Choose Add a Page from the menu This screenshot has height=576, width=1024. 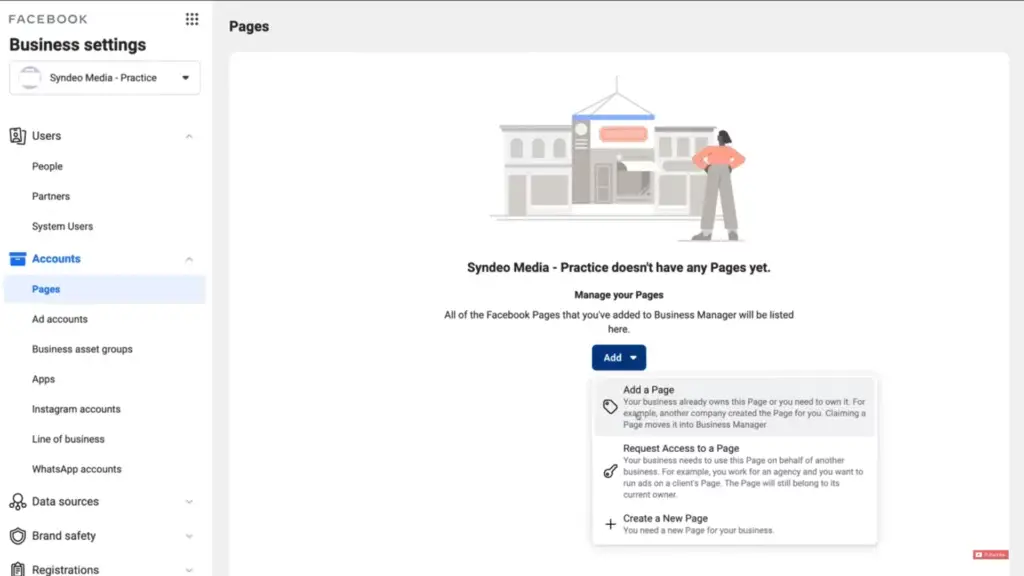(x=734, y=406)
